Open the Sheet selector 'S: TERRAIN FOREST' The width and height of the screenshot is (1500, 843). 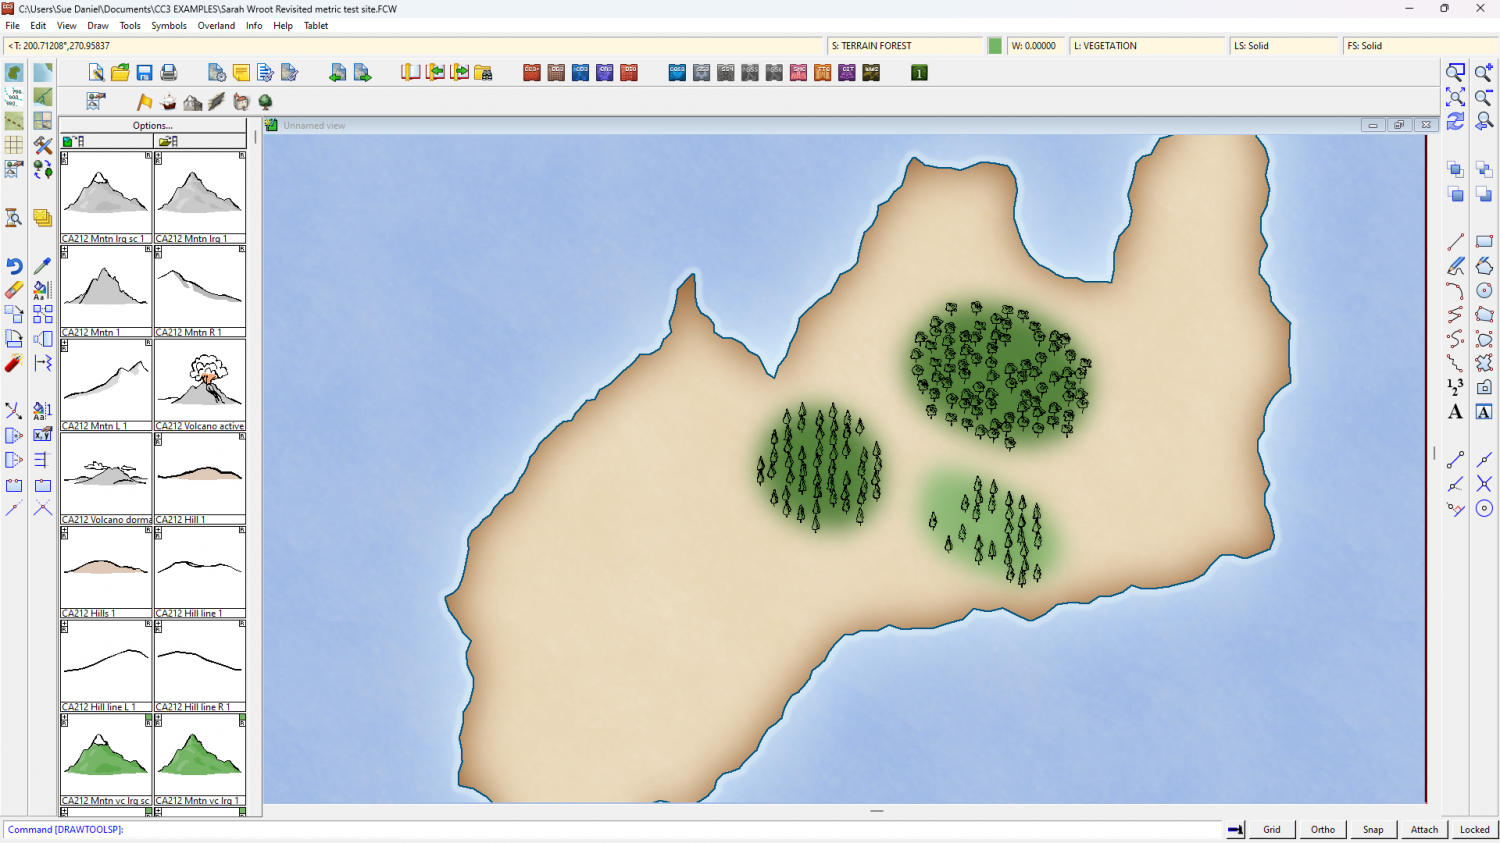point(905,46)
